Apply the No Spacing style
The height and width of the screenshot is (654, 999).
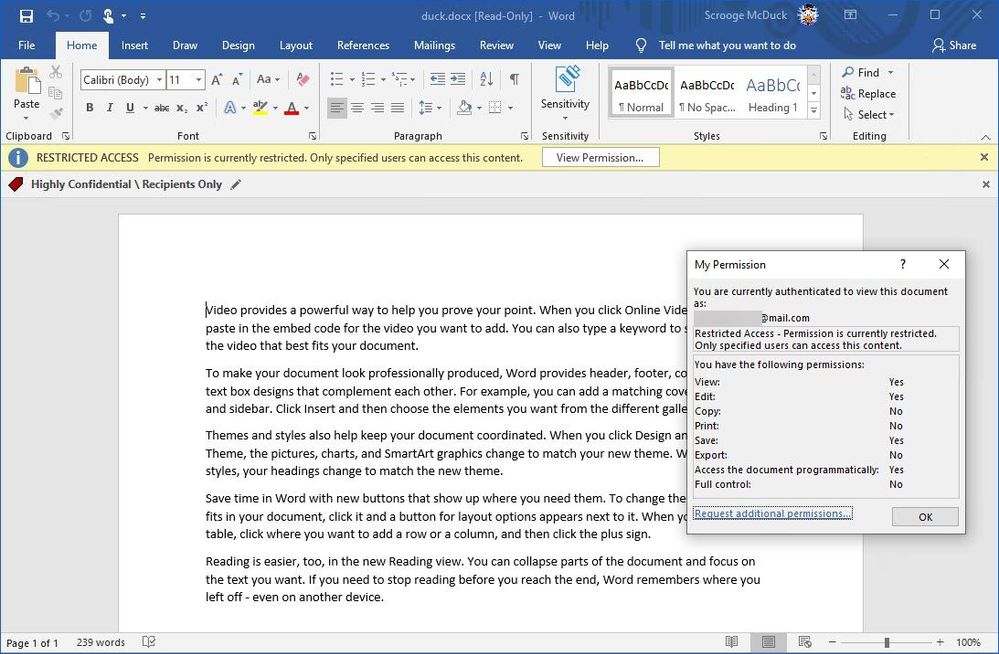tap(707, 94)
